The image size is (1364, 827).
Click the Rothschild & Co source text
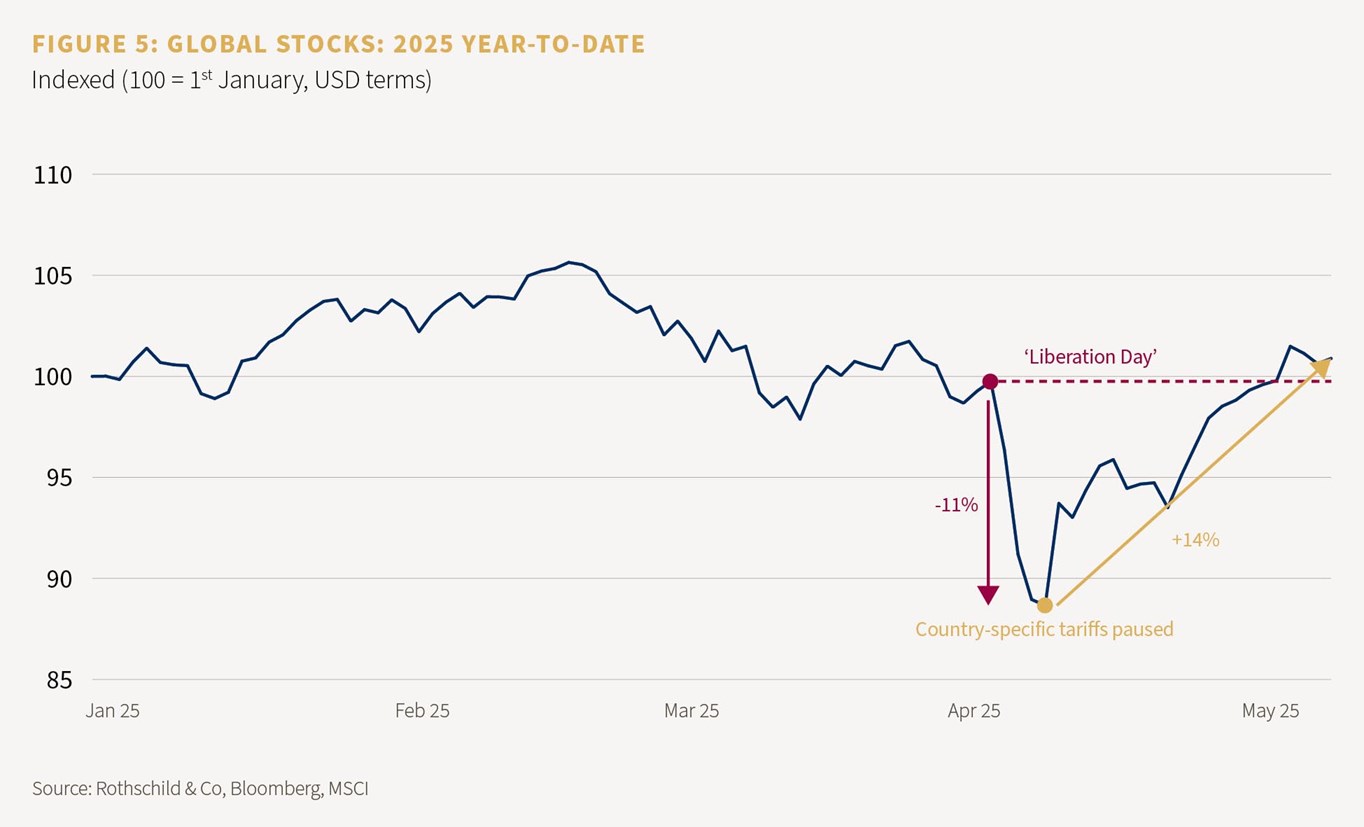[200, 788]
